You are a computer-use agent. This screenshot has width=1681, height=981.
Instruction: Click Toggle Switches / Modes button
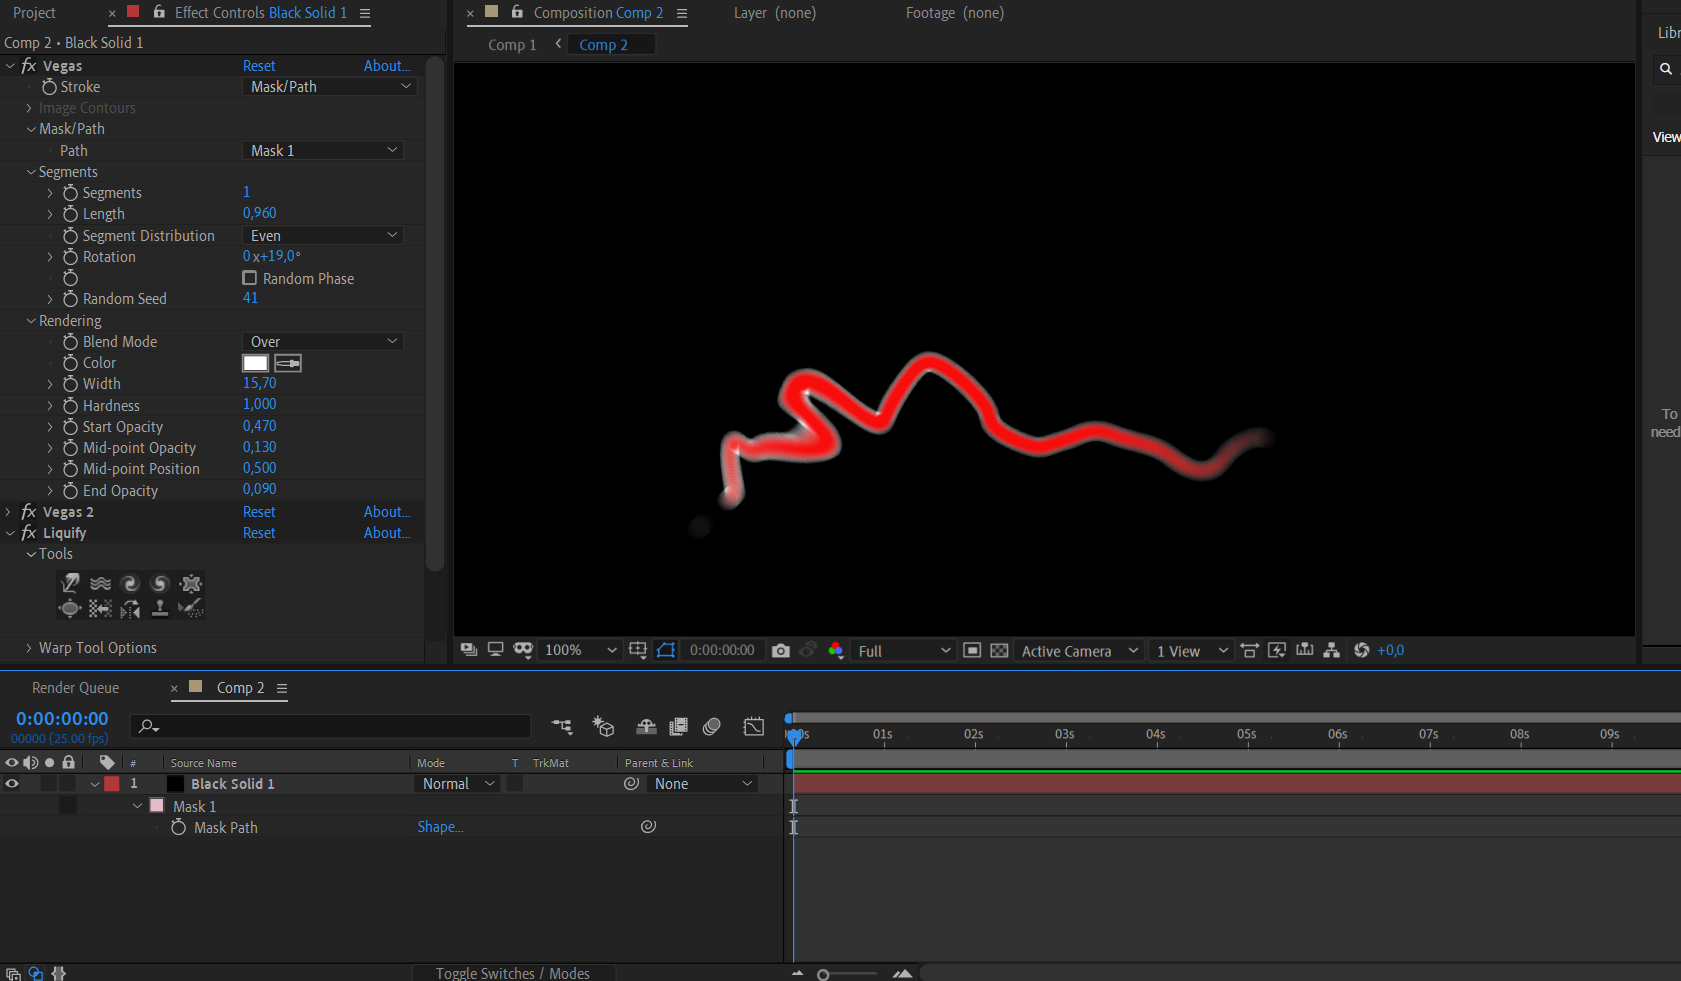[513, 973]
